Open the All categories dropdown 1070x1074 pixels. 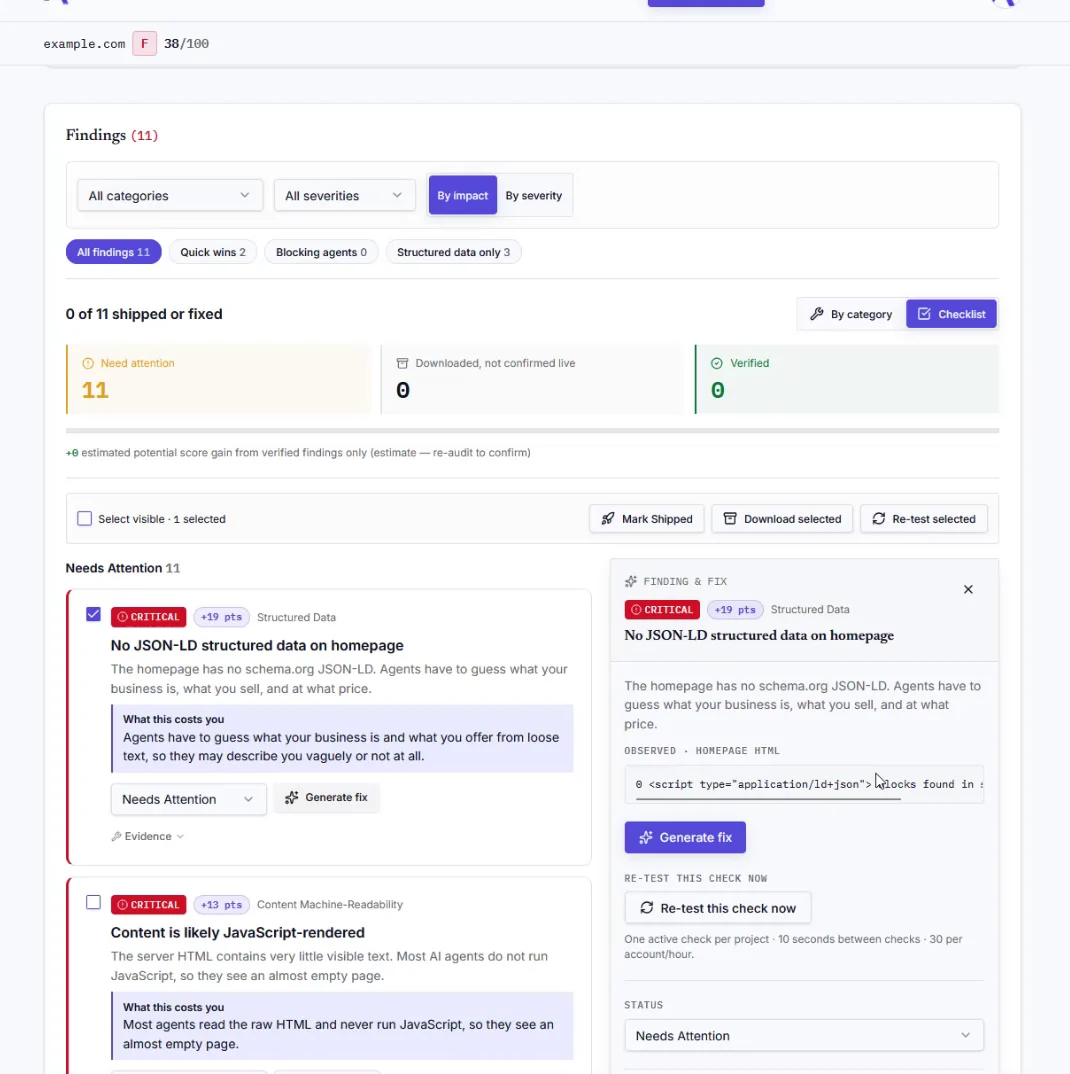coord(170,195)
